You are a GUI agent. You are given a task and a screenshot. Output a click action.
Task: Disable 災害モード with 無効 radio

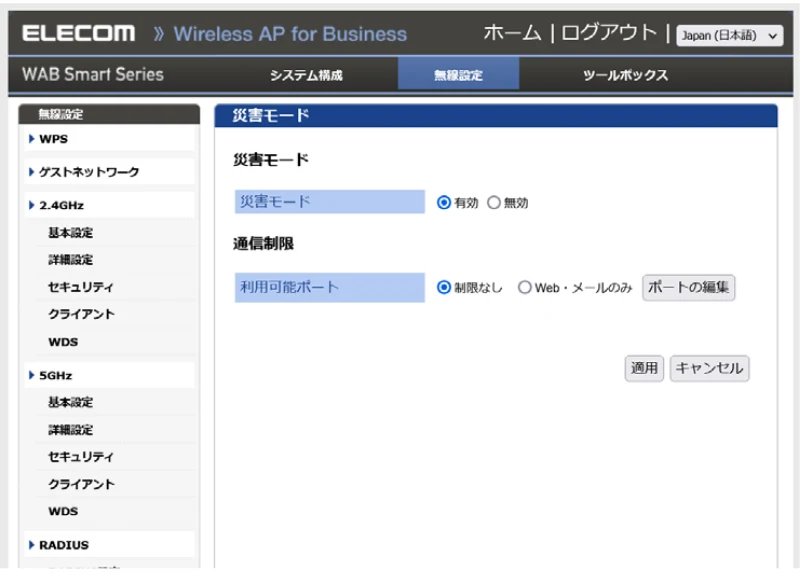click(493, 203)
